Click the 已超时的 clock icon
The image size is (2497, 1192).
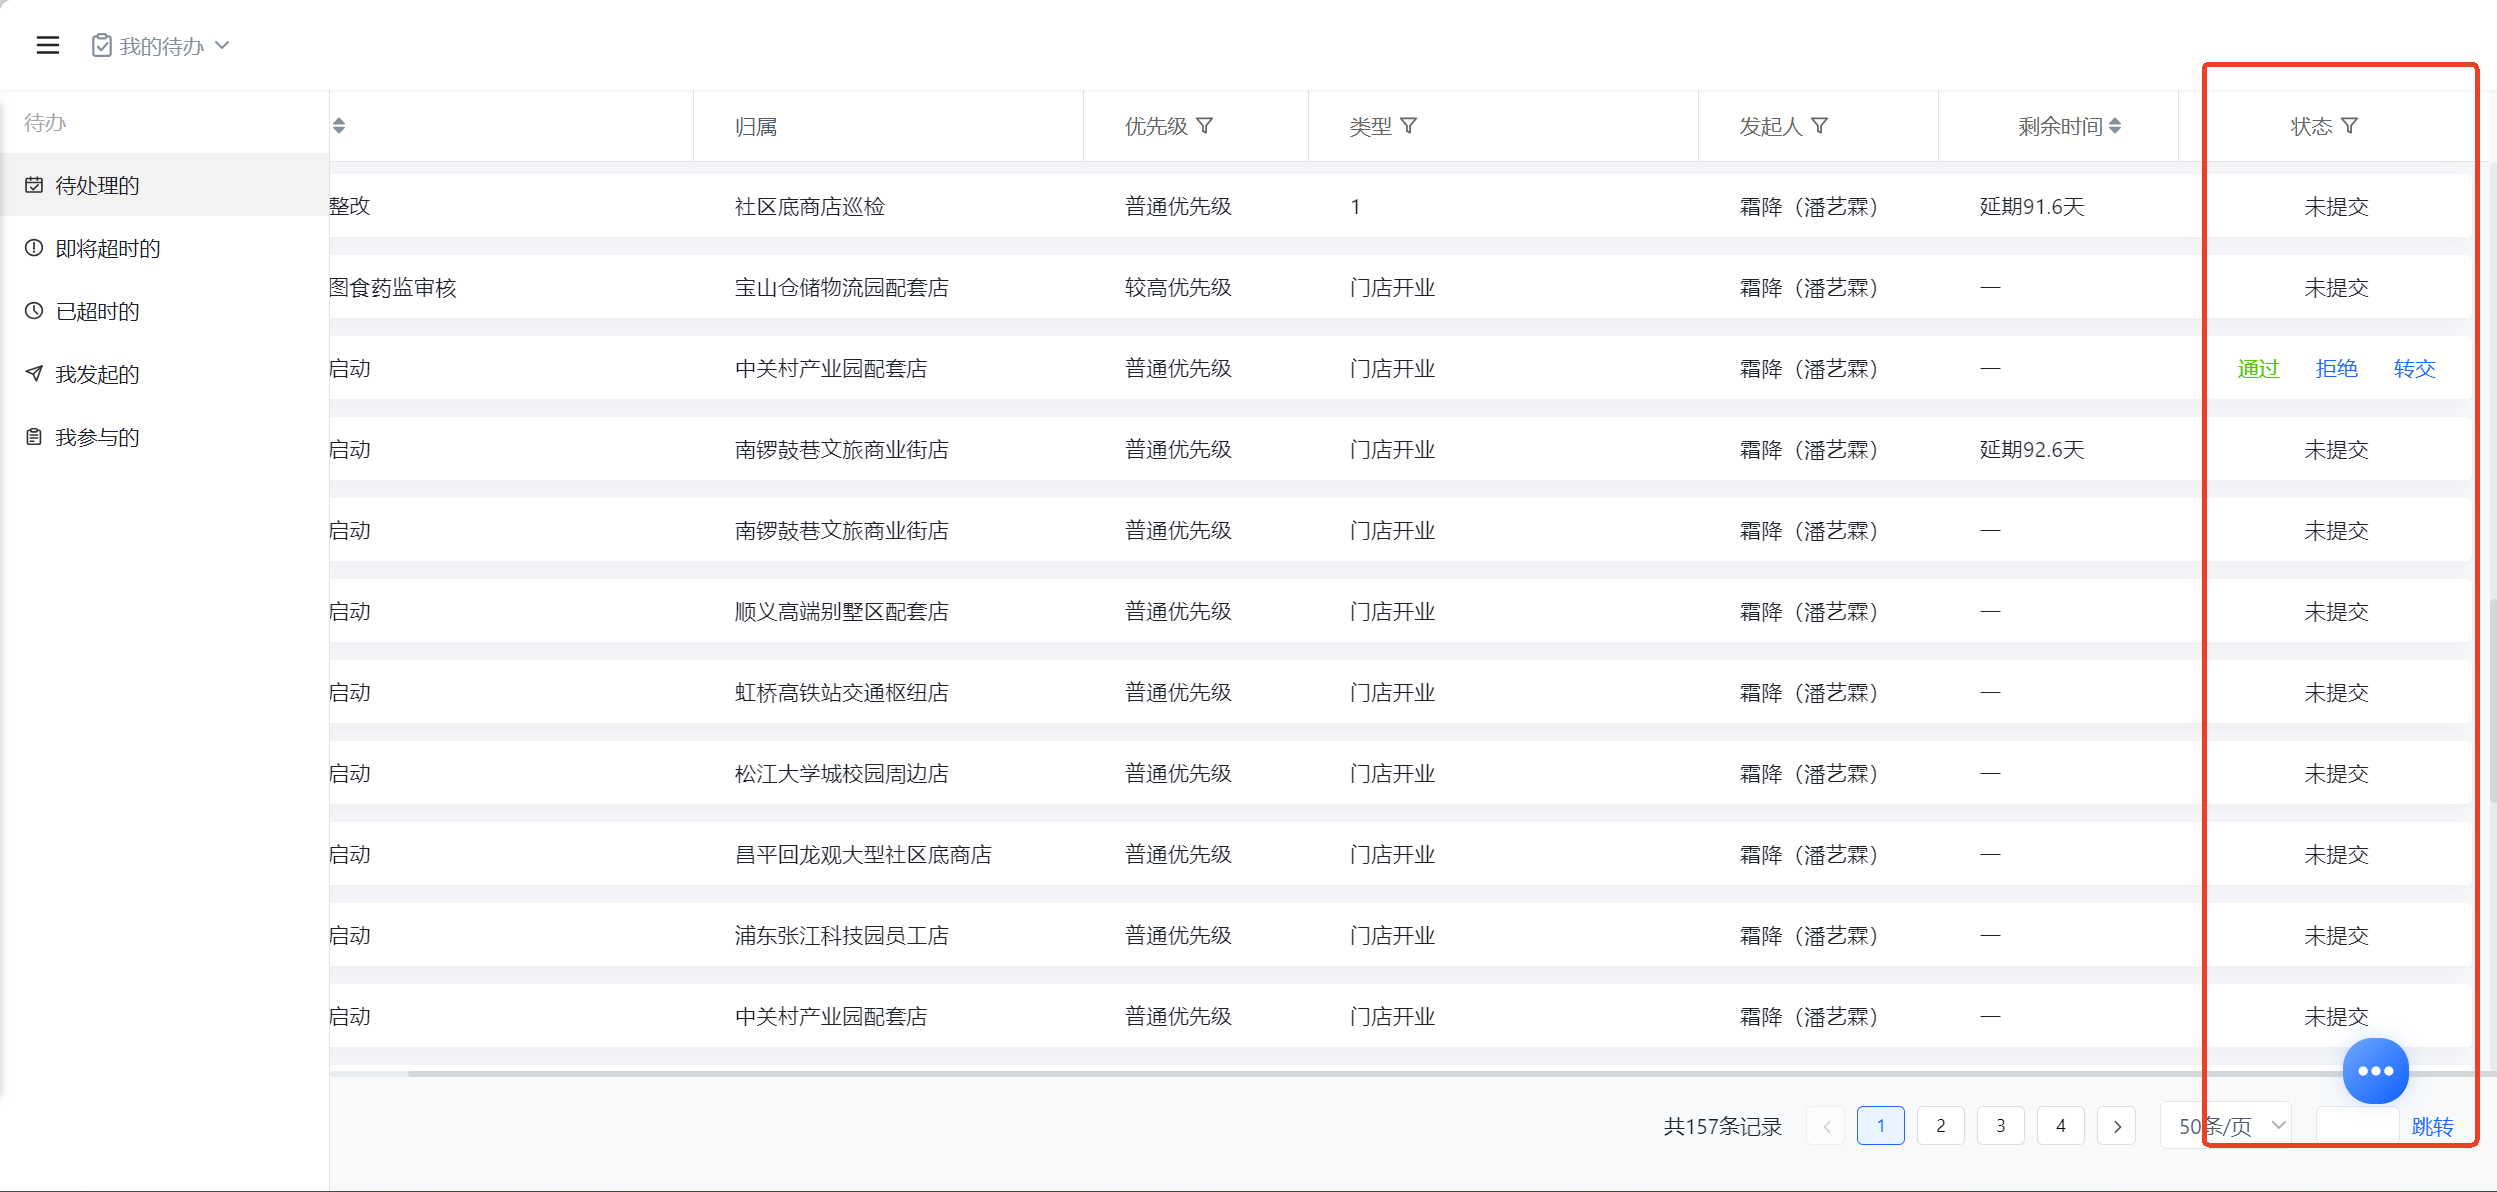tap(34, 311)
